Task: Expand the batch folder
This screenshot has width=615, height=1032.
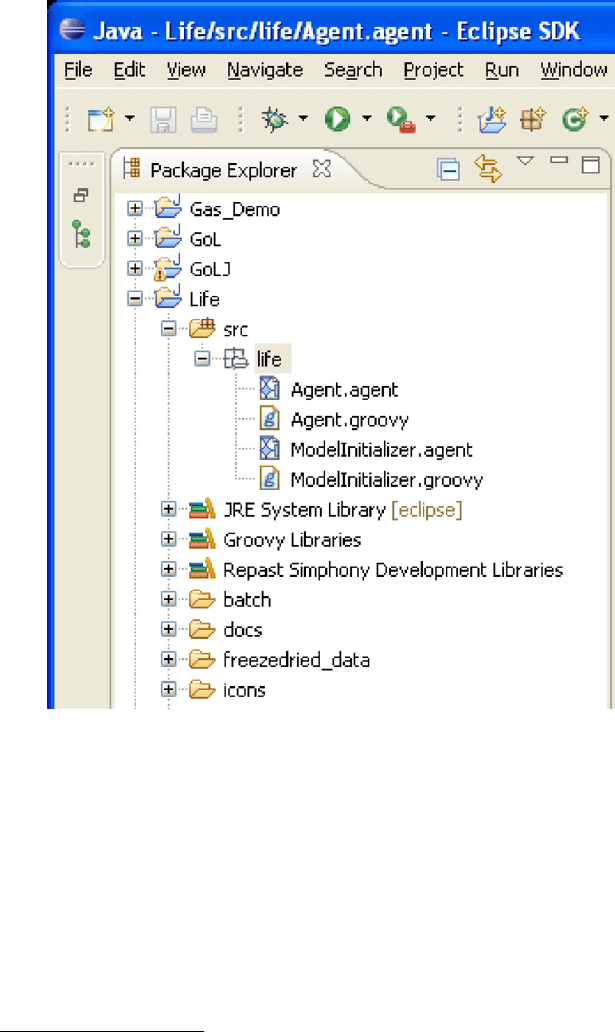Action: point(169,599)
